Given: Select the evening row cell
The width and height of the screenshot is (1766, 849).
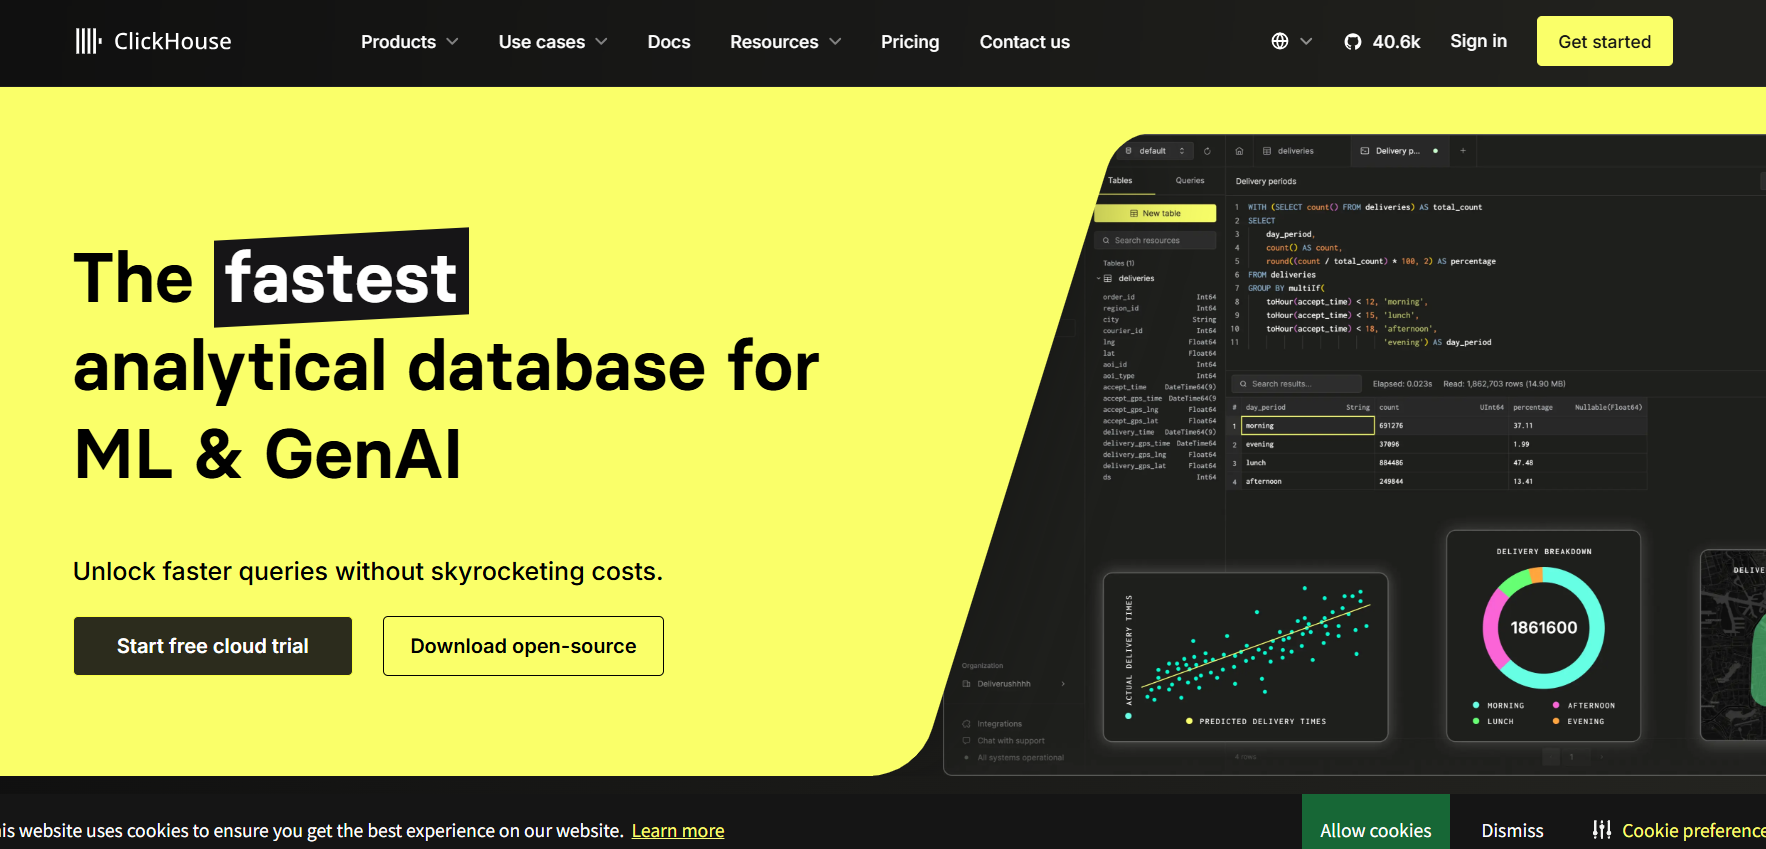Looking at the screenshot, I should 1308,444.
